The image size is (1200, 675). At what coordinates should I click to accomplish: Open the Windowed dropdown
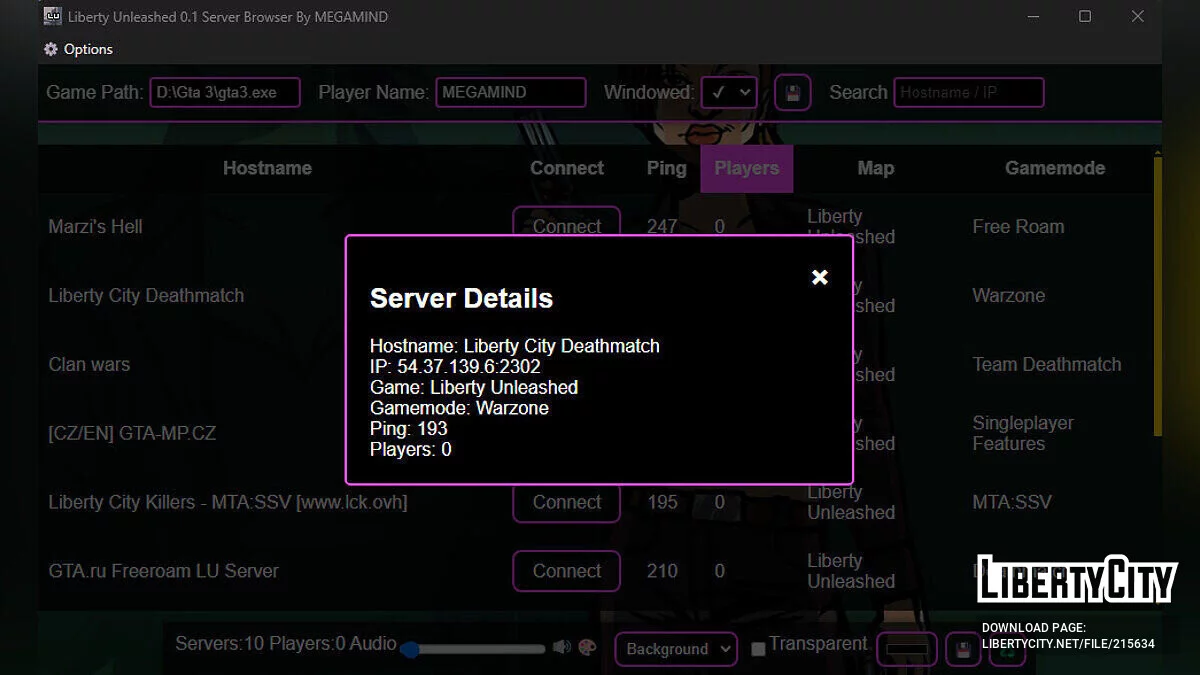(x=728, y=93)
